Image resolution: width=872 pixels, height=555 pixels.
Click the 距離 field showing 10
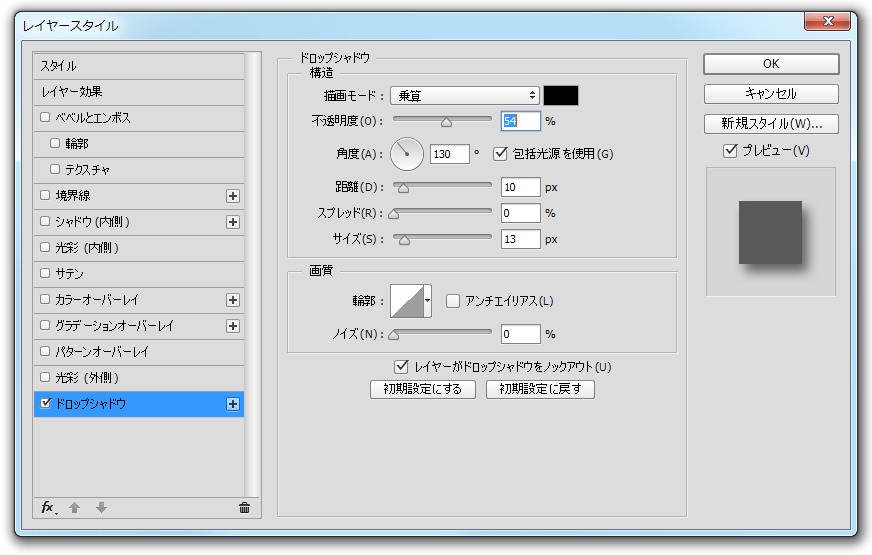[521, 187]
